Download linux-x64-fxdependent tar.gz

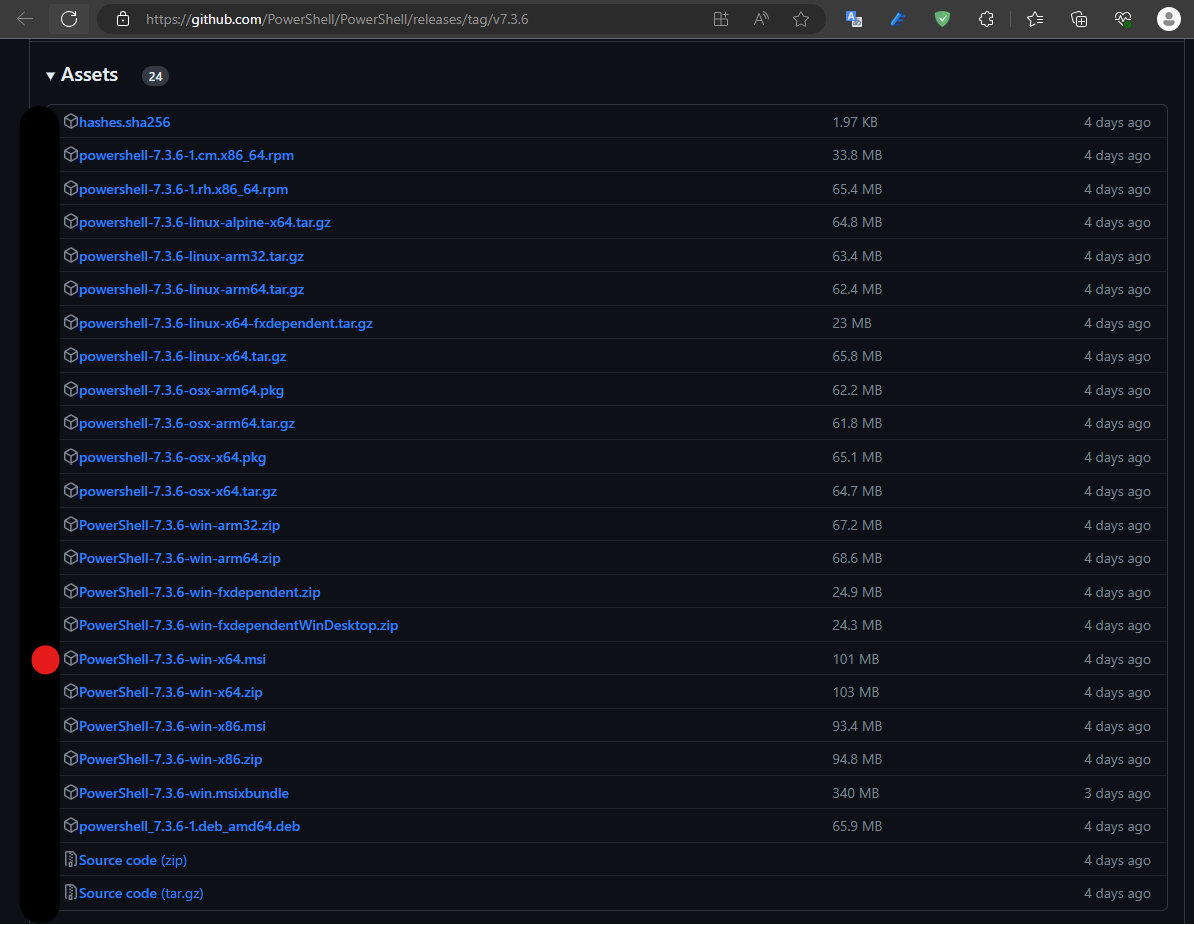point(225,324)
